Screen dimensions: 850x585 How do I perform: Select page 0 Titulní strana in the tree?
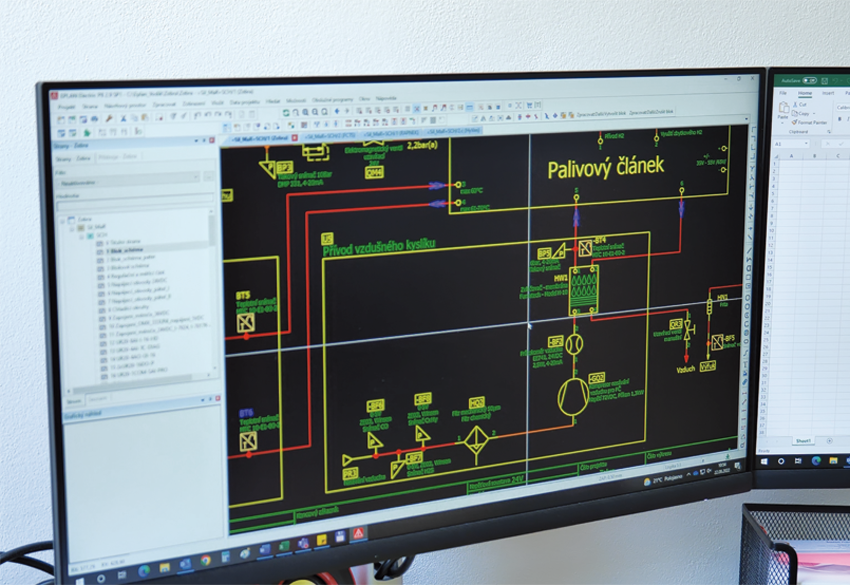(123, 242)
